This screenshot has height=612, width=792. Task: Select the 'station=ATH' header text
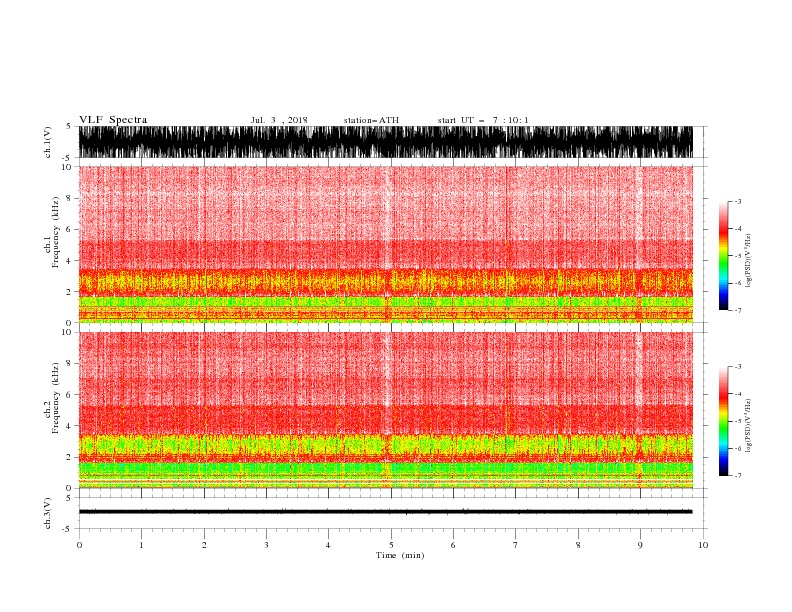click(x=371, y=120)
